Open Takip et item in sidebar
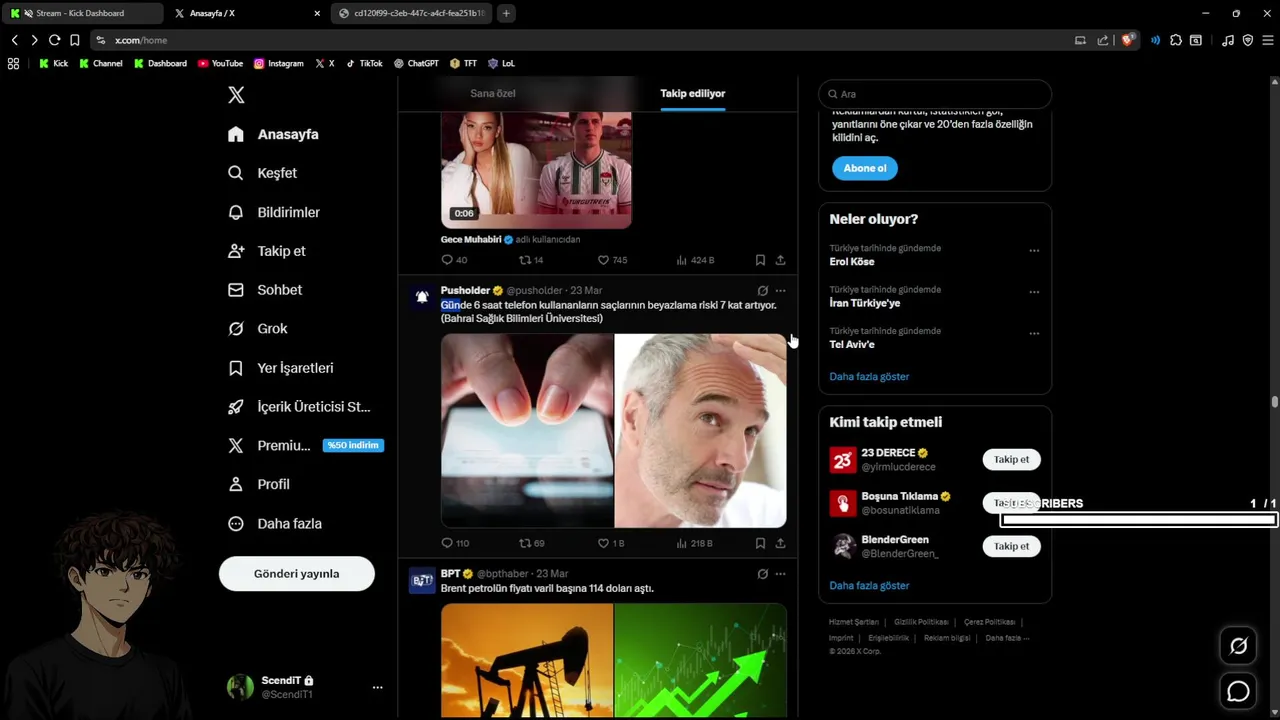 (x=267, y=251)
